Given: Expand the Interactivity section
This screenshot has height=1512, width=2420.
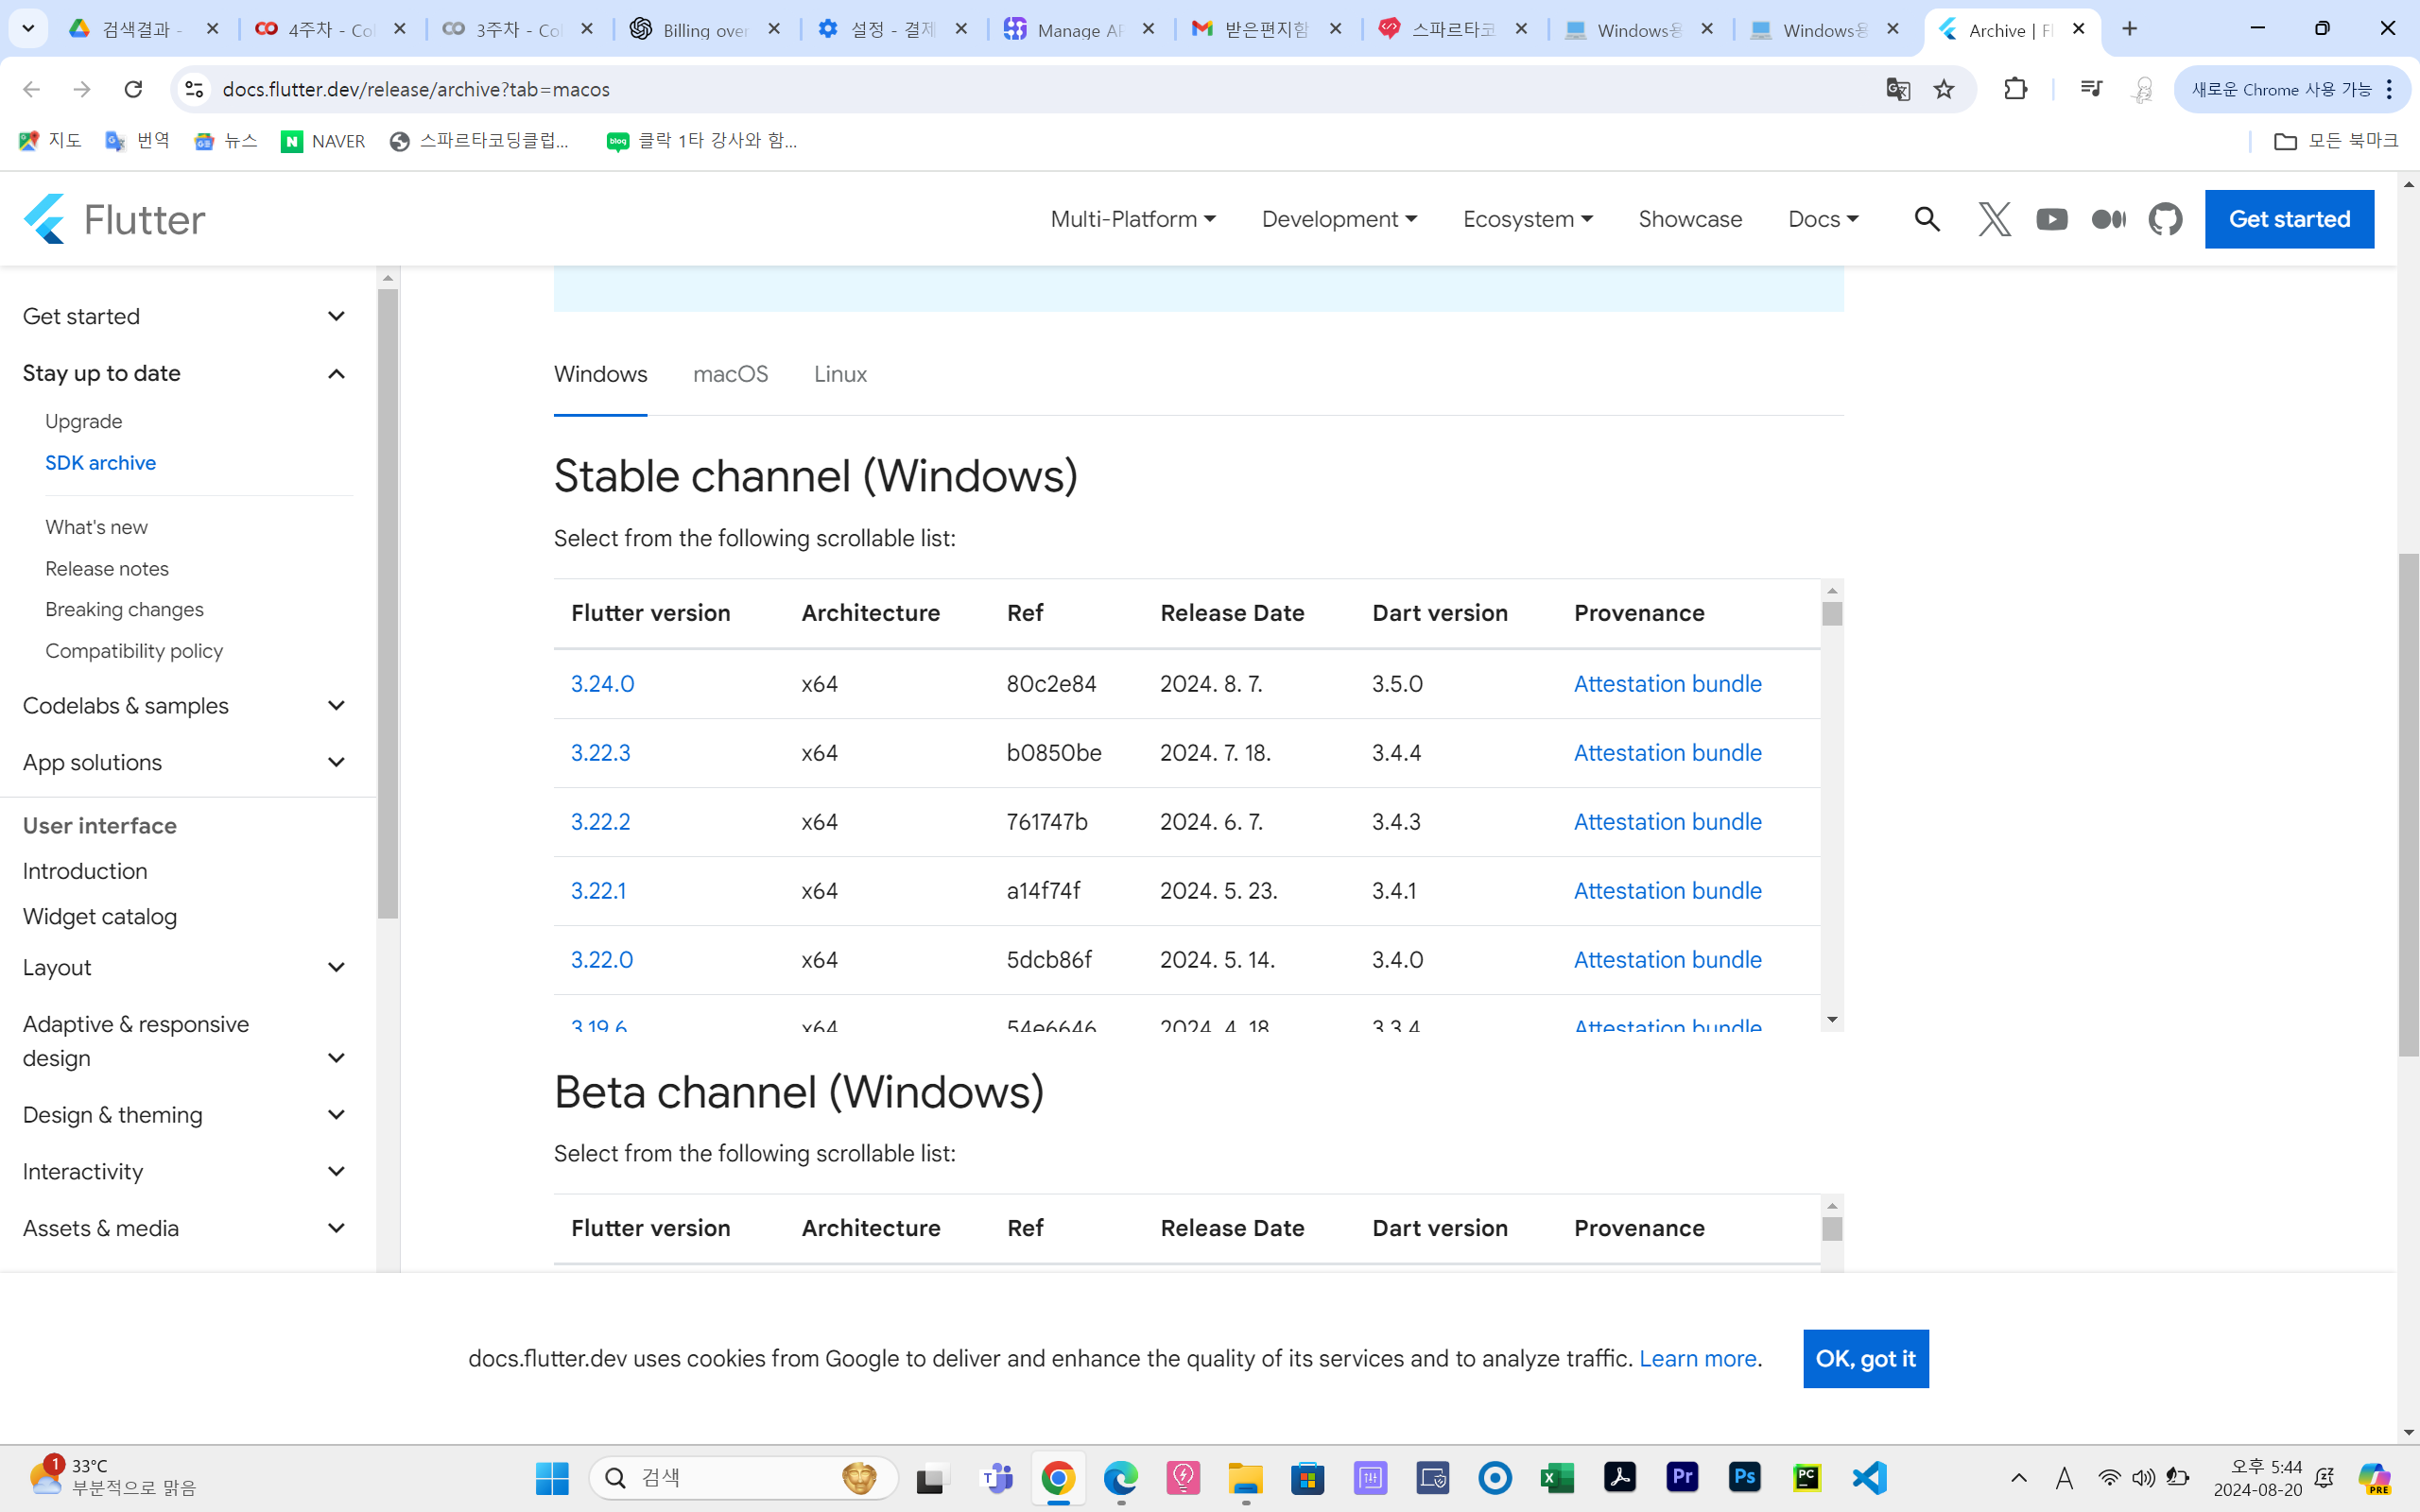Looking at the screenshot, I should [186, 1171].
